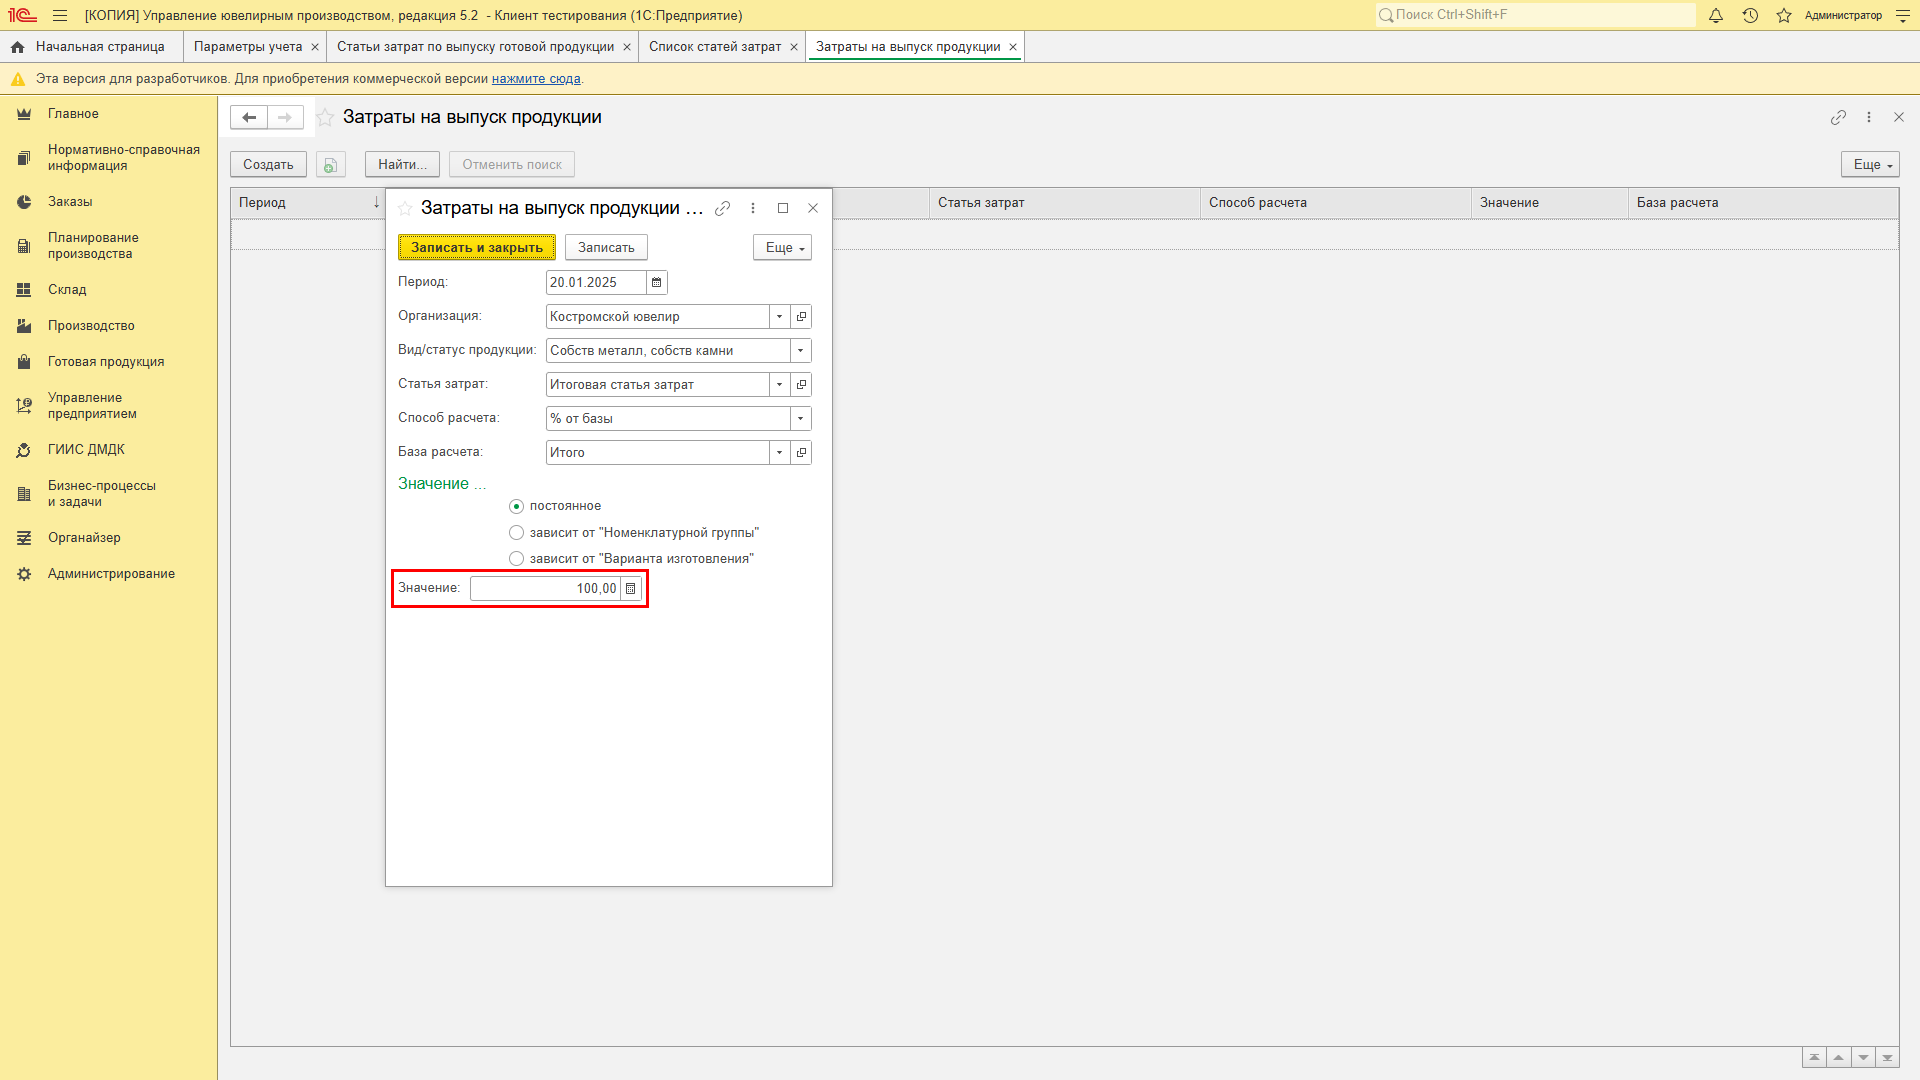Get link to list form icon
Image resolution: width=1920 pixels, height=1080 pixels.
click(x=1838, y=117)
